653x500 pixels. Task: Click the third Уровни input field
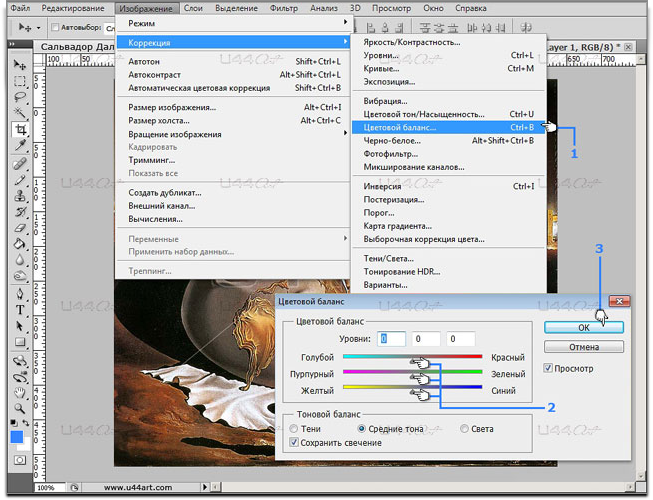point(461,339)
